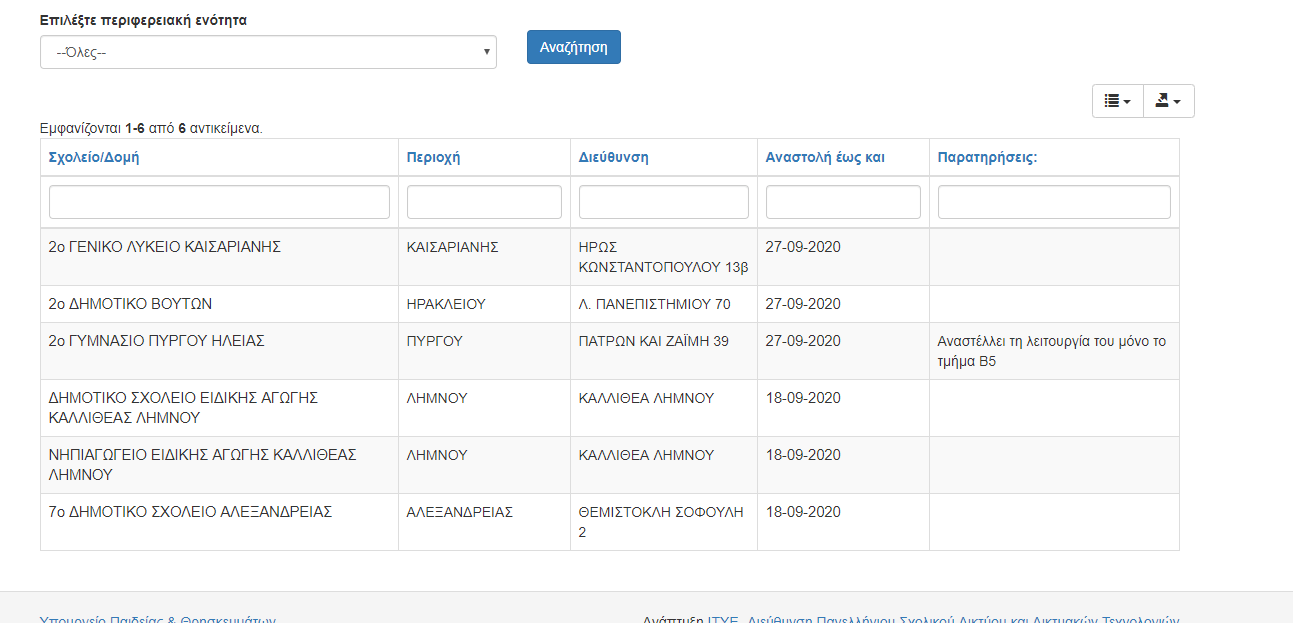Open the Υπουργείο Παιδείας footer link
This screenshot has width=1293, height=623.
[157, 619]
